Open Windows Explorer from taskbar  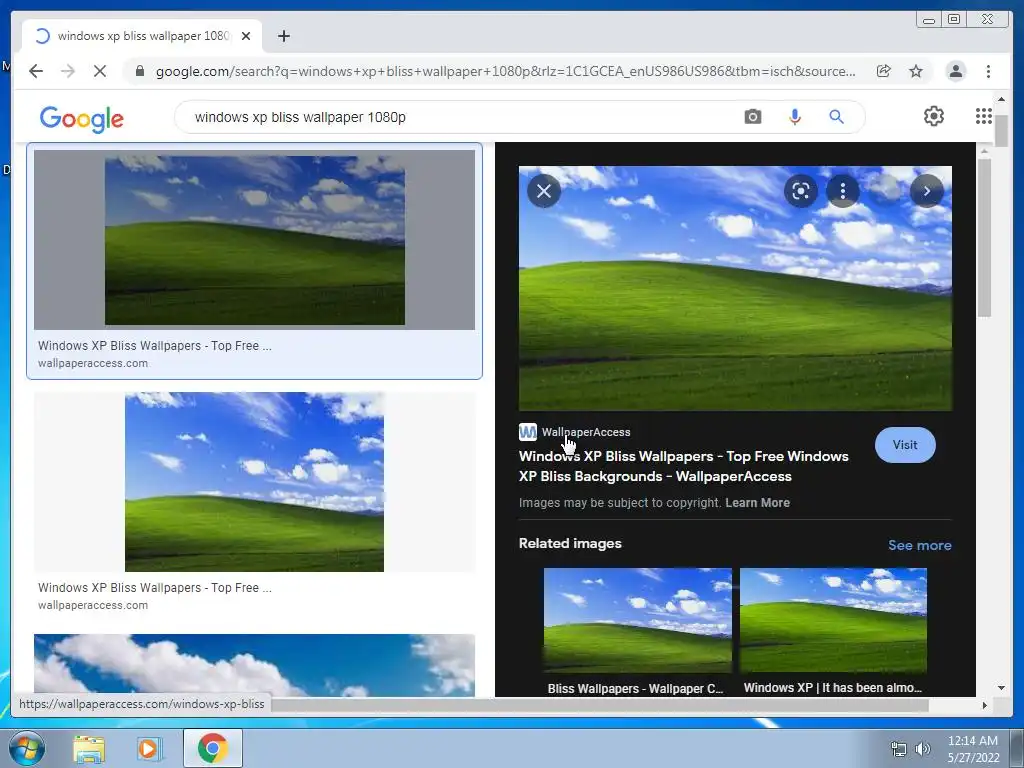click(x=89, y=748)
